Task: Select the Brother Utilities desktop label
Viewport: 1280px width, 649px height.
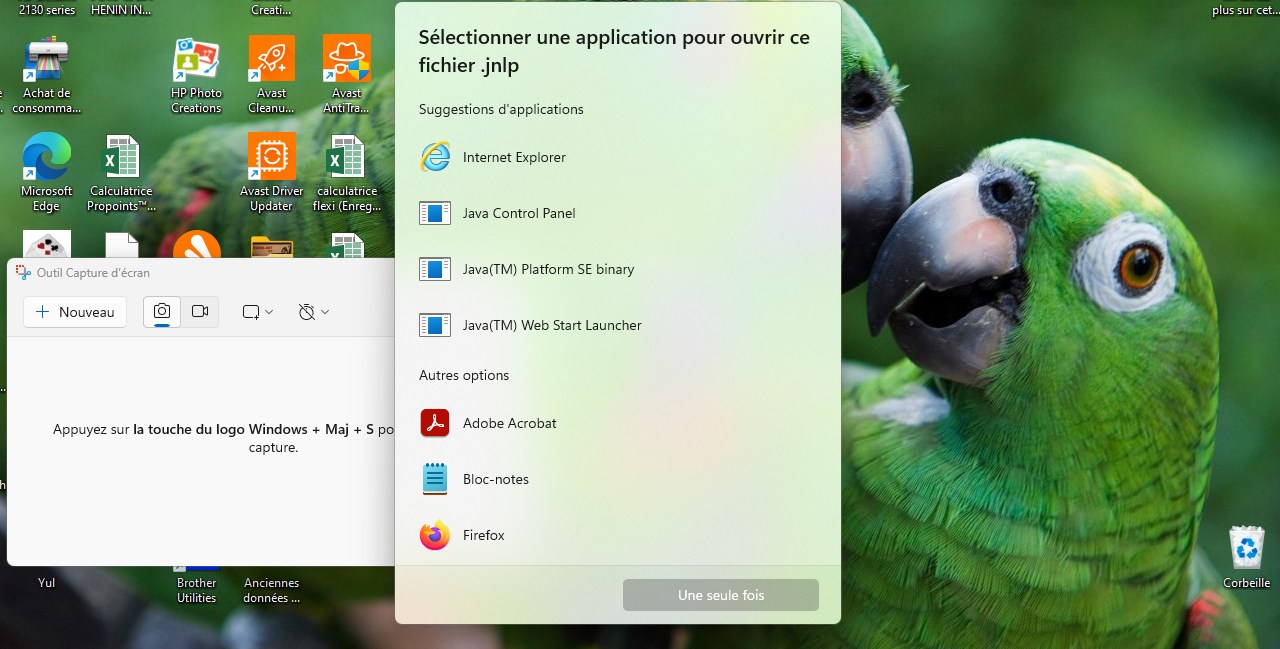Action: point(196,590)
